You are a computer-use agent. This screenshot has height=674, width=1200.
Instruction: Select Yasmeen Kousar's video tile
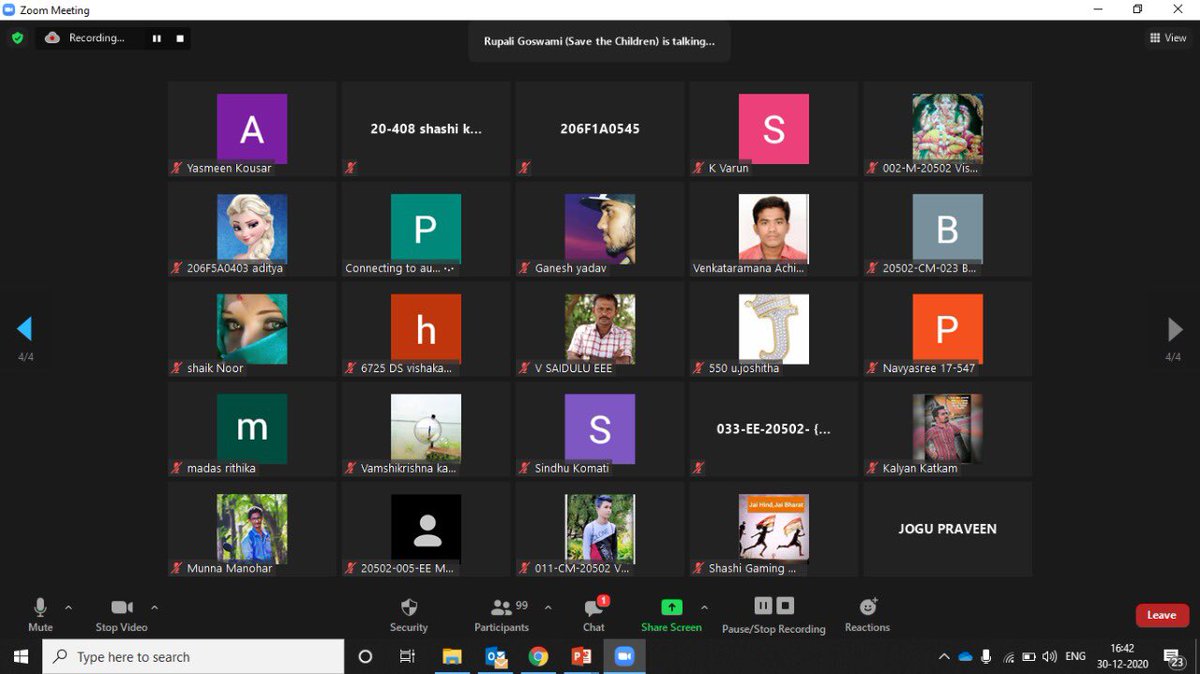pos(252,129)
